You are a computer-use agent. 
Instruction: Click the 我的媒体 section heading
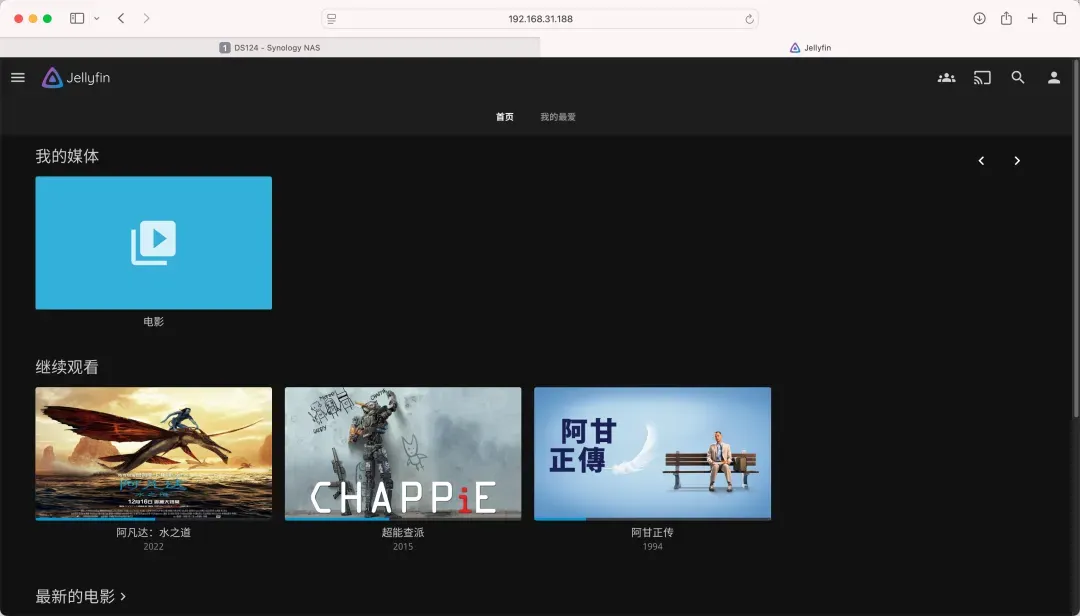(67, 156)
